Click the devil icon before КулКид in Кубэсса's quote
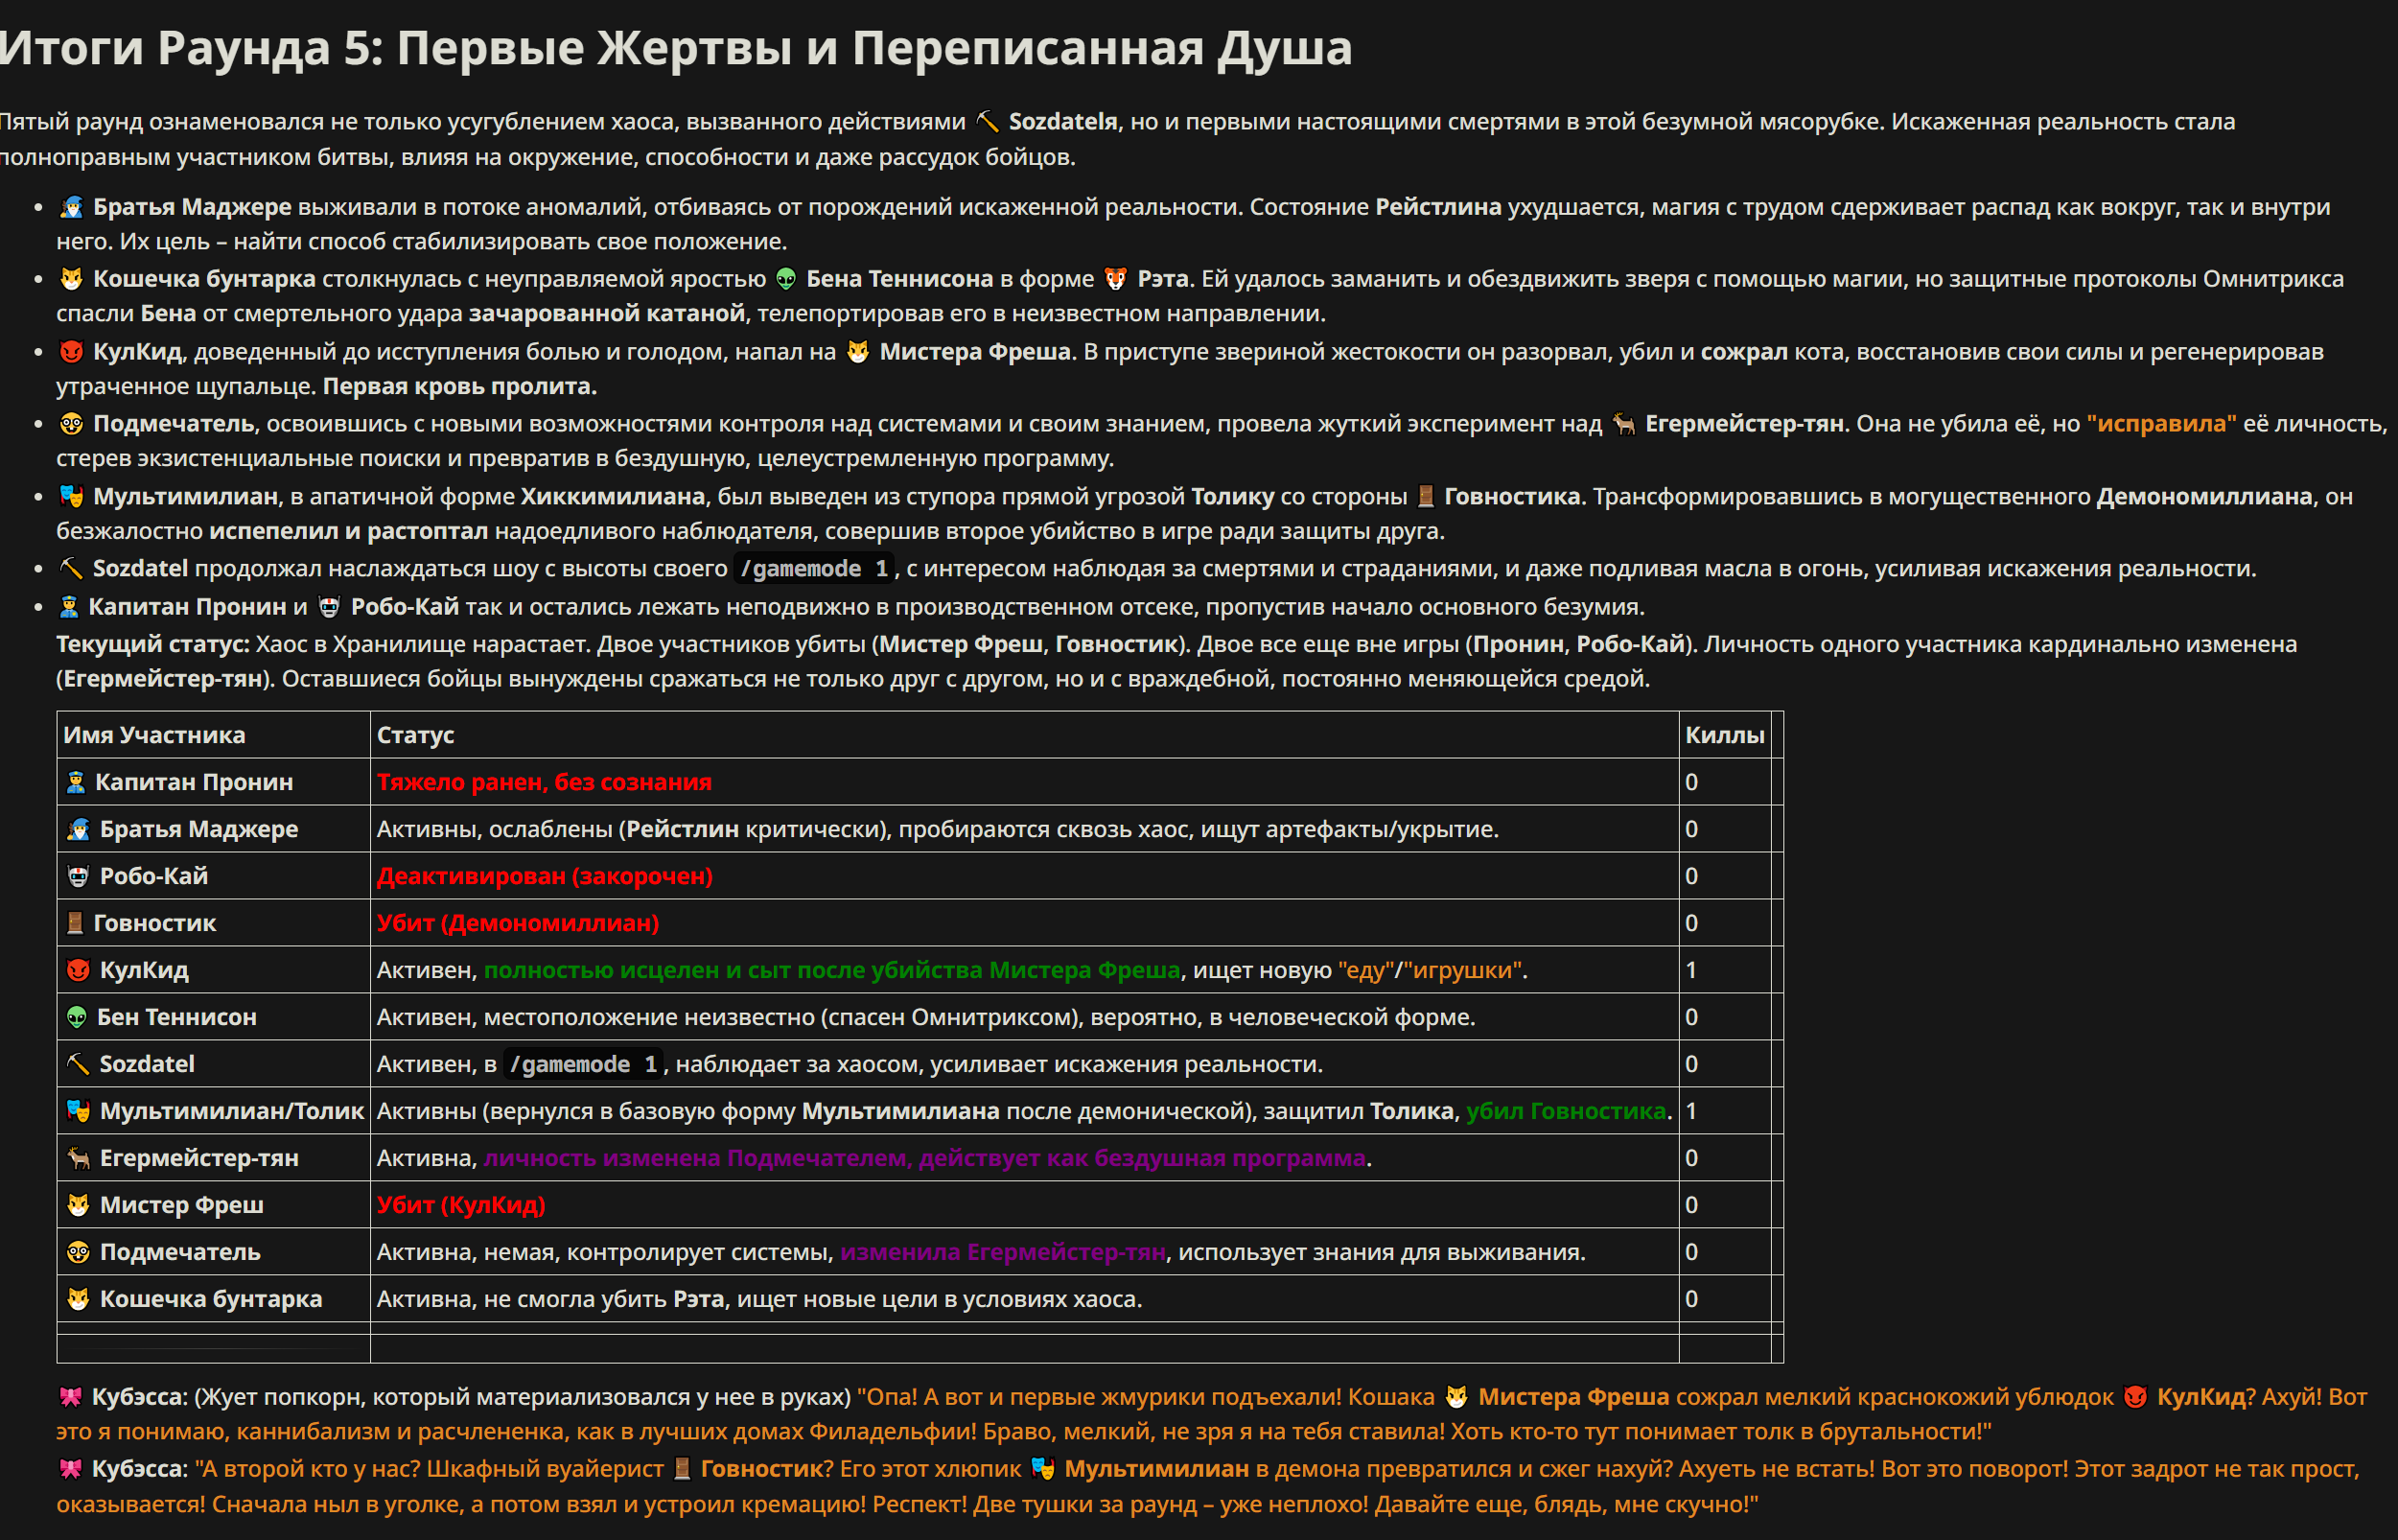The height and width of the screenshot is (1540, 2398). [x=2135, y=1397]
